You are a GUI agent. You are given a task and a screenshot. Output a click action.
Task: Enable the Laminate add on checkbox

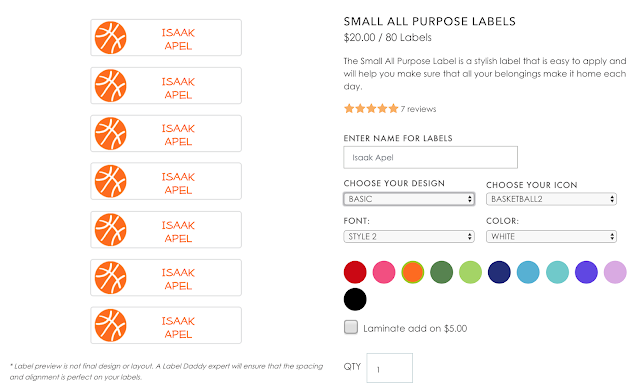[351, 327]
